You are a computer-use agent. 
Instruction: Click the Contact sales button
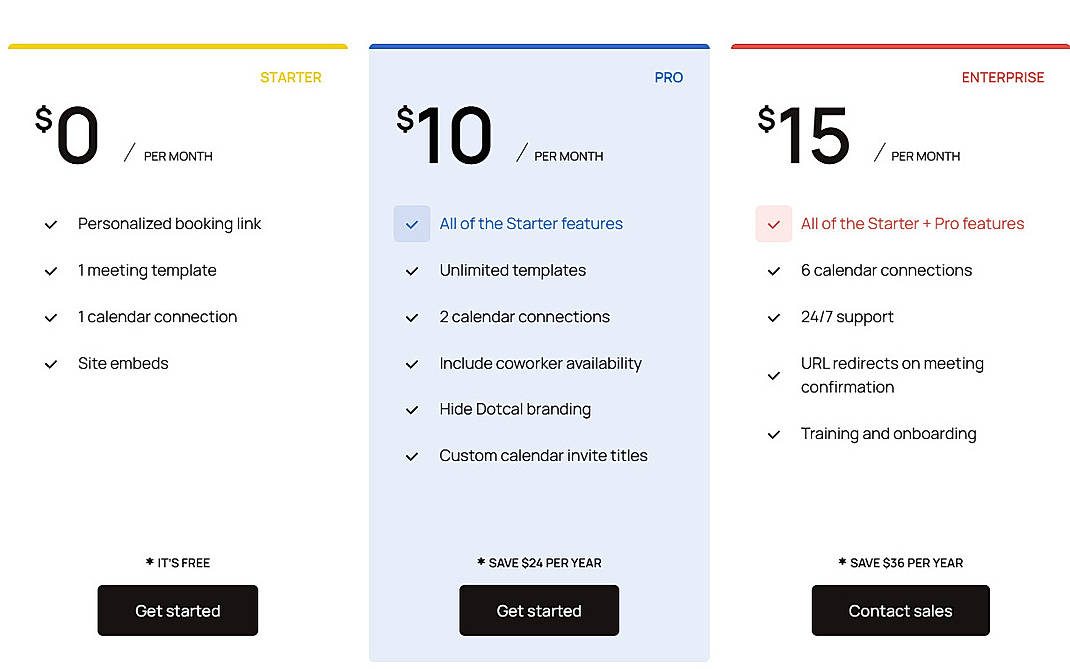[899, 610]
